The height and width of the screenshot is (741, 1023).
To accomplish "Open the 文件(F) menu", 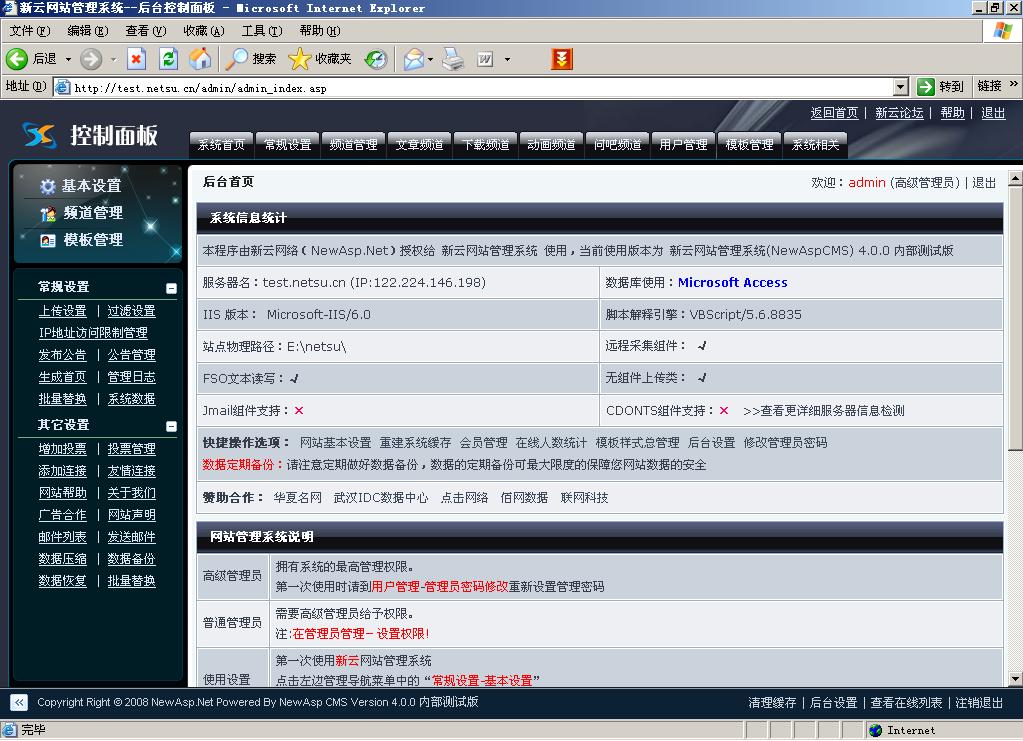I will point(29,31).
